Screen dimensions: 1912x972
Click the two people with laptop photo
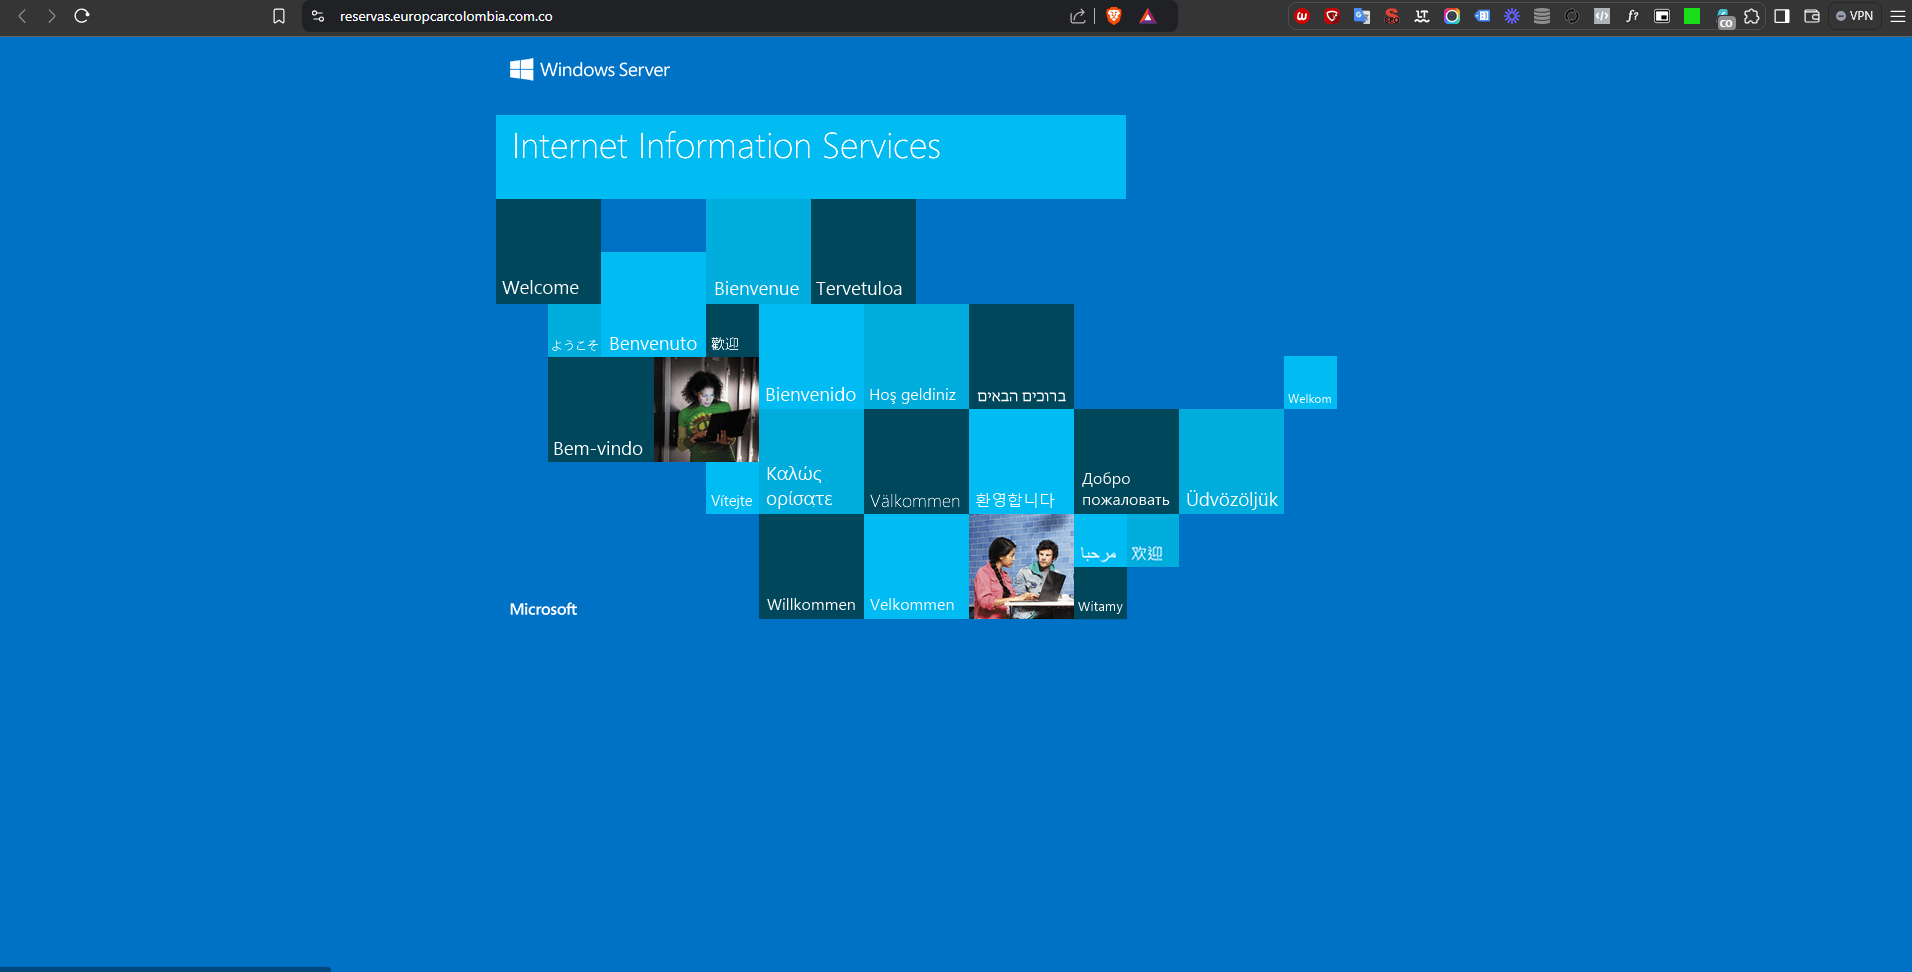[1021, 567]
